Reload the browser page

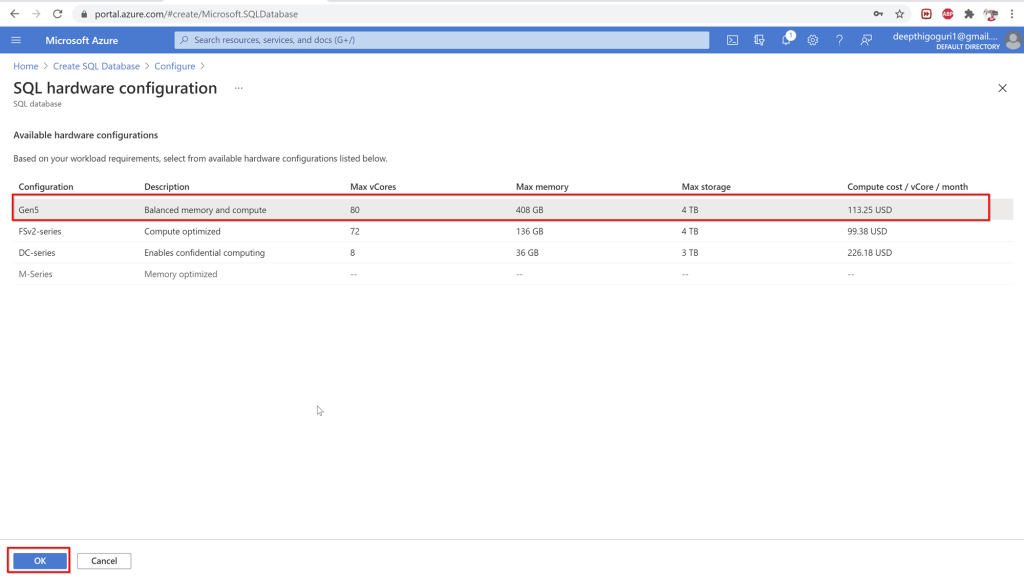[58, 14]
